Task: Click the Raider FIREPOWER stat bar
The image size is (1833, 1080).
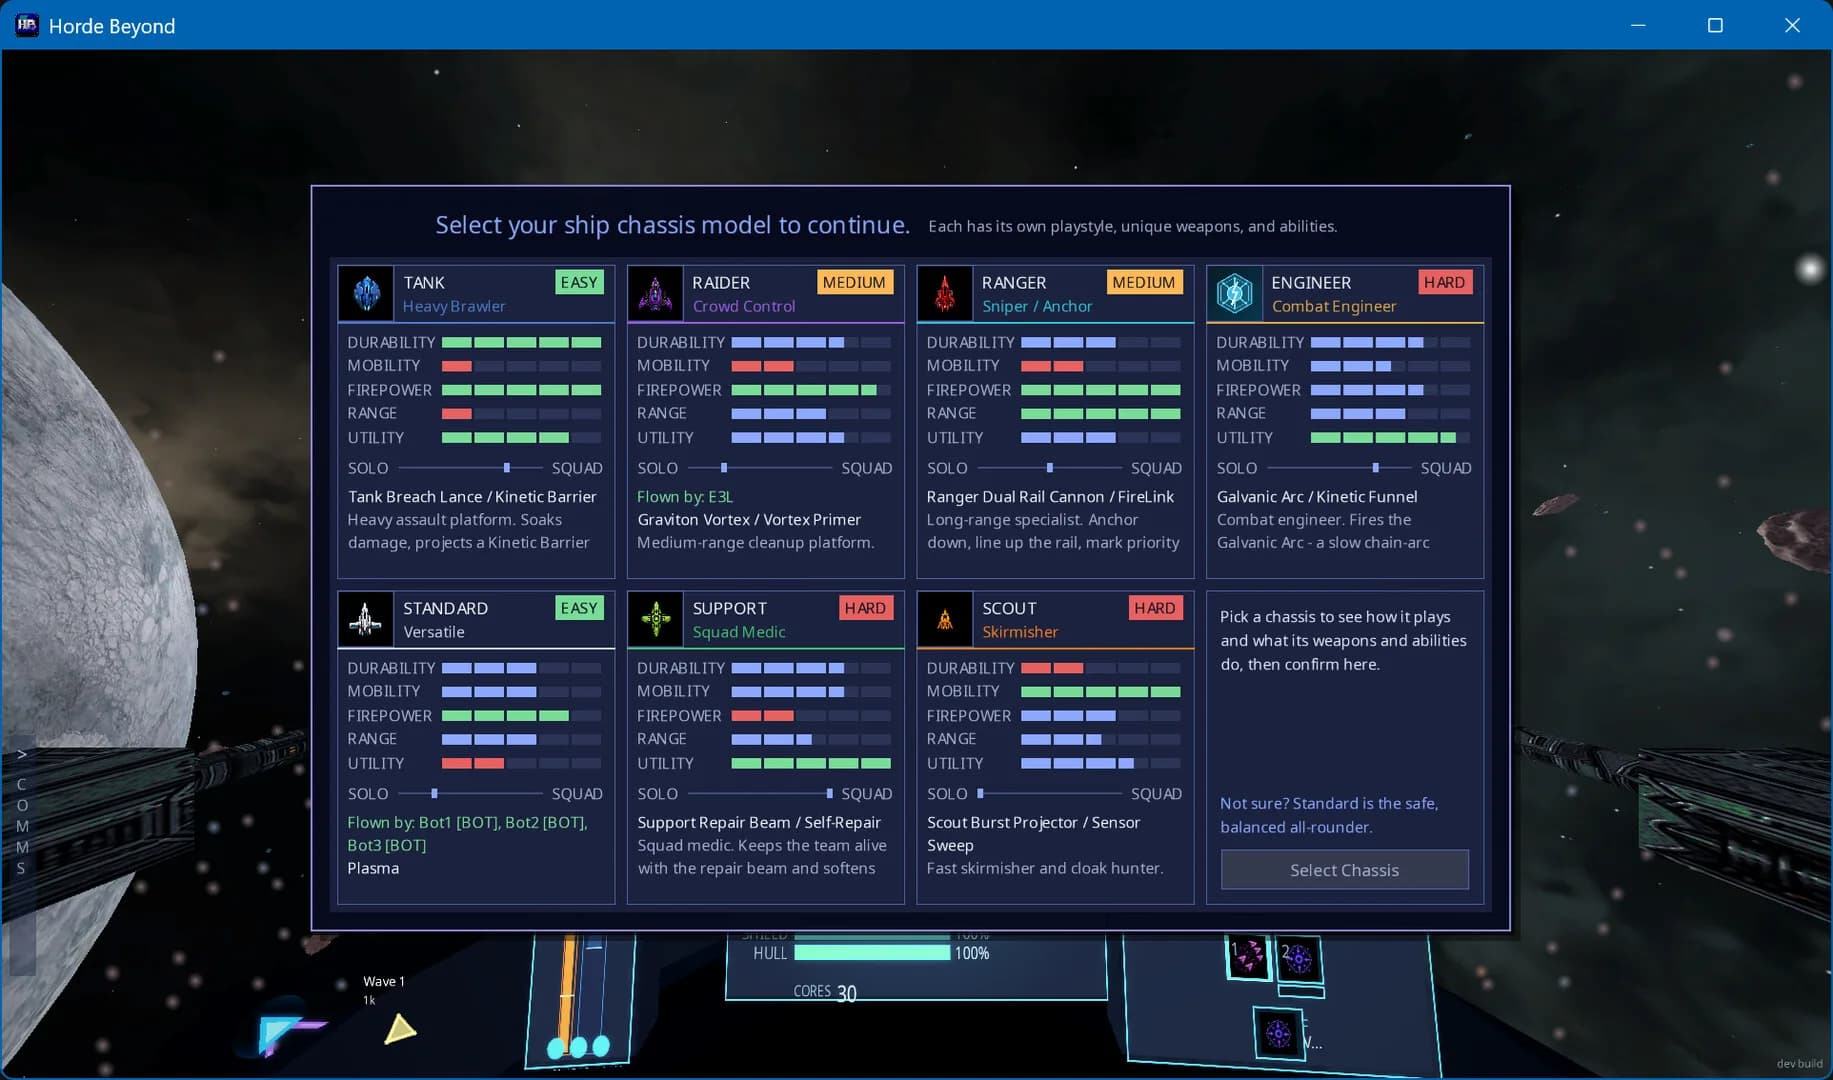Action: pos(811,390)
